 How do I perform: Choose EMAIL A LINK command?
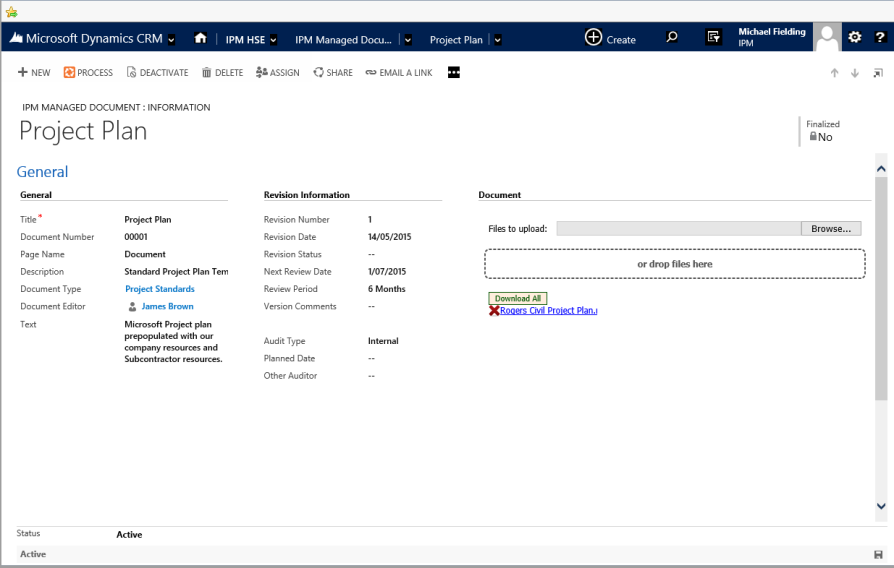pos(399,73)
